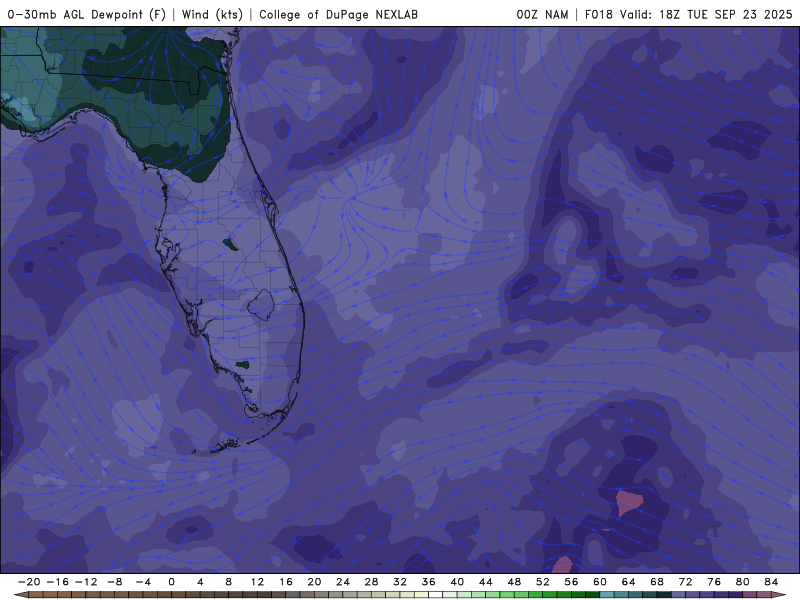Image resolution: width=800 pixels, height=600 pixels.
Task: Click the -16 value on the color scale
Action: (x=57, y=582)
